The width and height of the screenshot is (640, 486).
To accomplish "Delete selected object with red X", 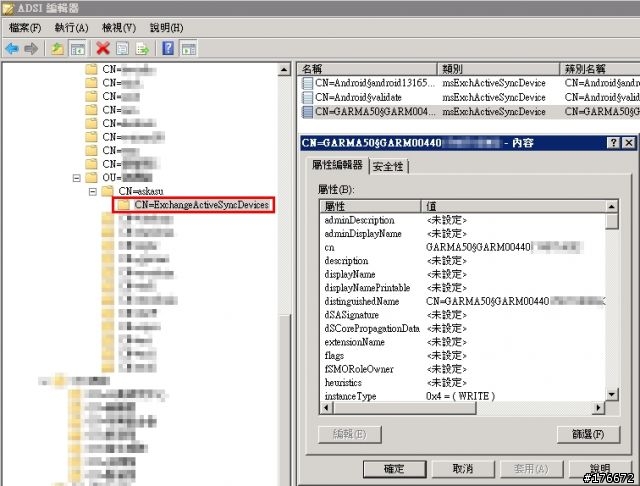I will pos(103,49).
